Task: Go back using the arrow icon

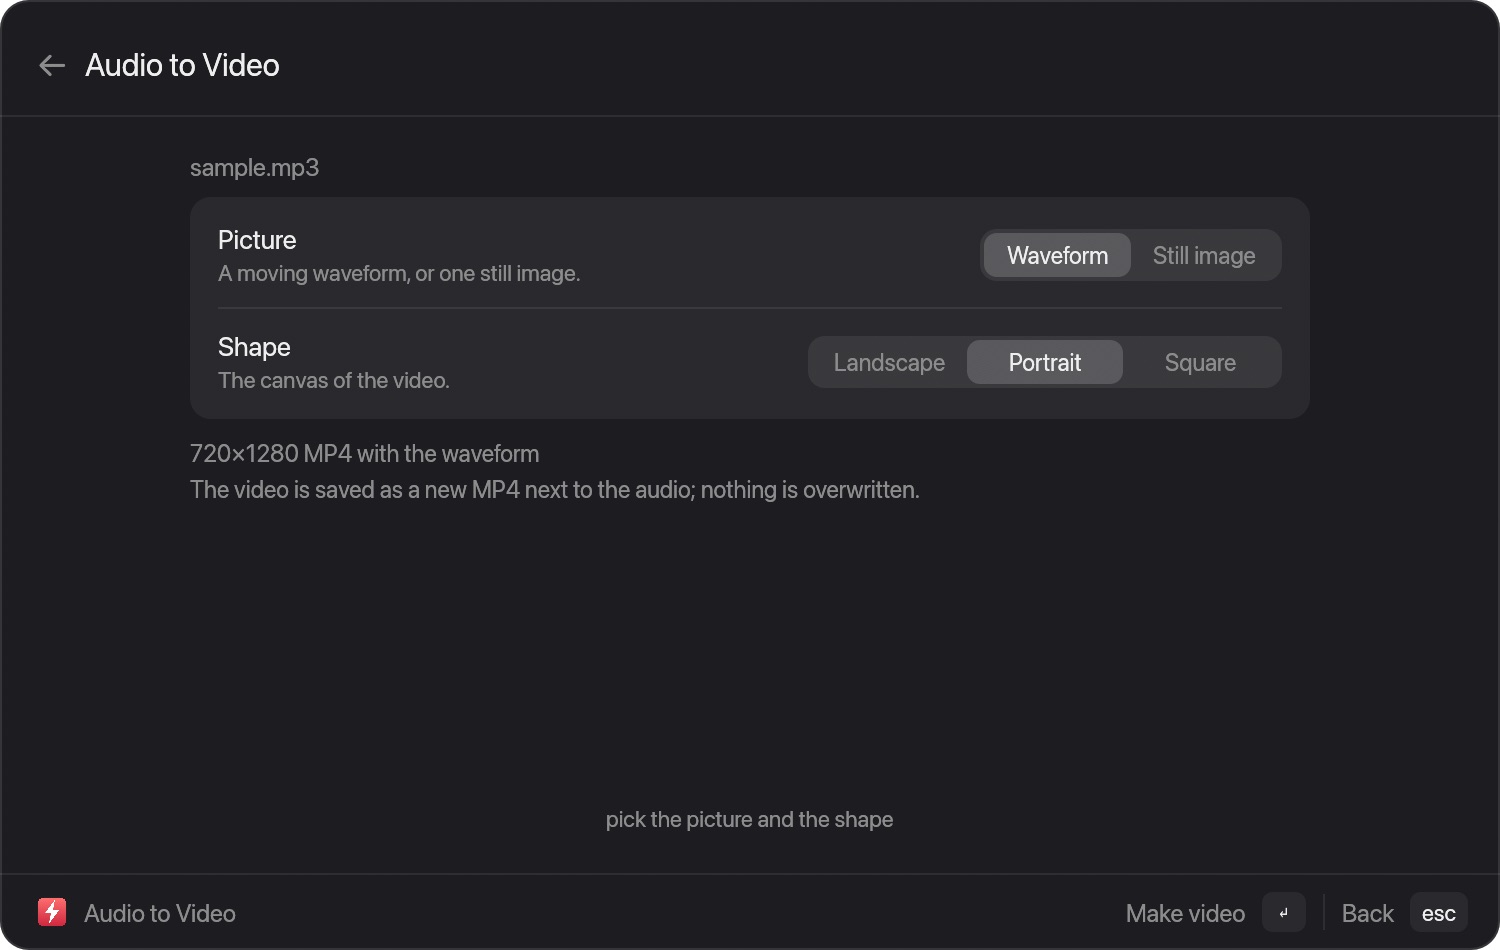Action: pos(52,66)
